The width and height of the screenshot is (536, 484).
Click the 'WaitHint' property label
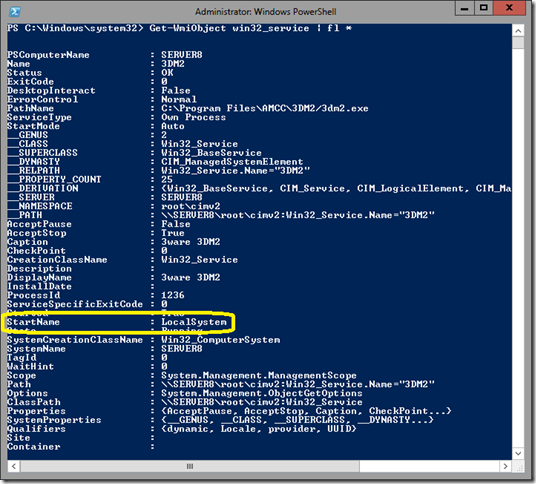(30, 366)
